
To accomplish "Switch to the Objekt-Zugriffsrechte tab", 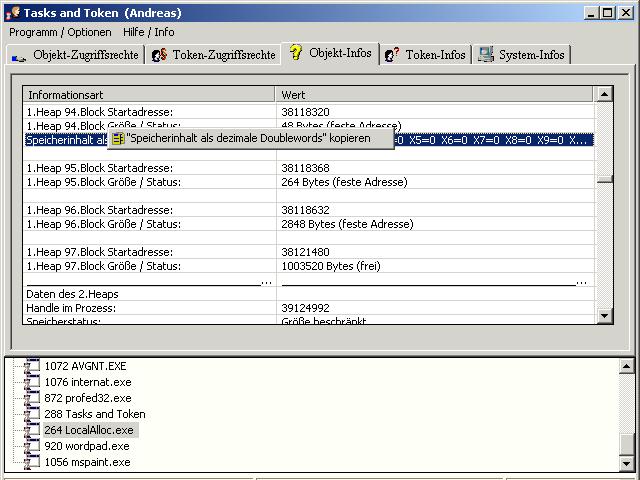I will [x=75, y=55].
